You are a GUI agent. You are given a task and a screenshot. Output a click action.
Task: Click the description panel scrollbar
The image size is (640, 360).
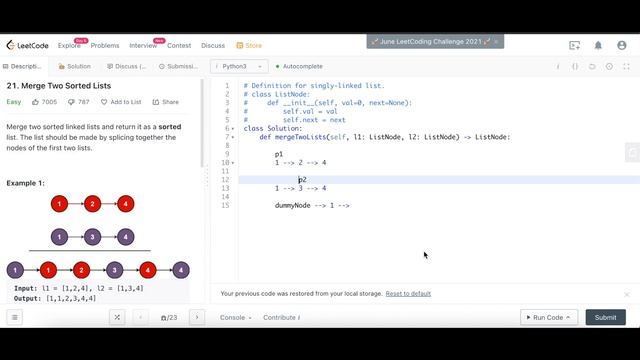202,123
